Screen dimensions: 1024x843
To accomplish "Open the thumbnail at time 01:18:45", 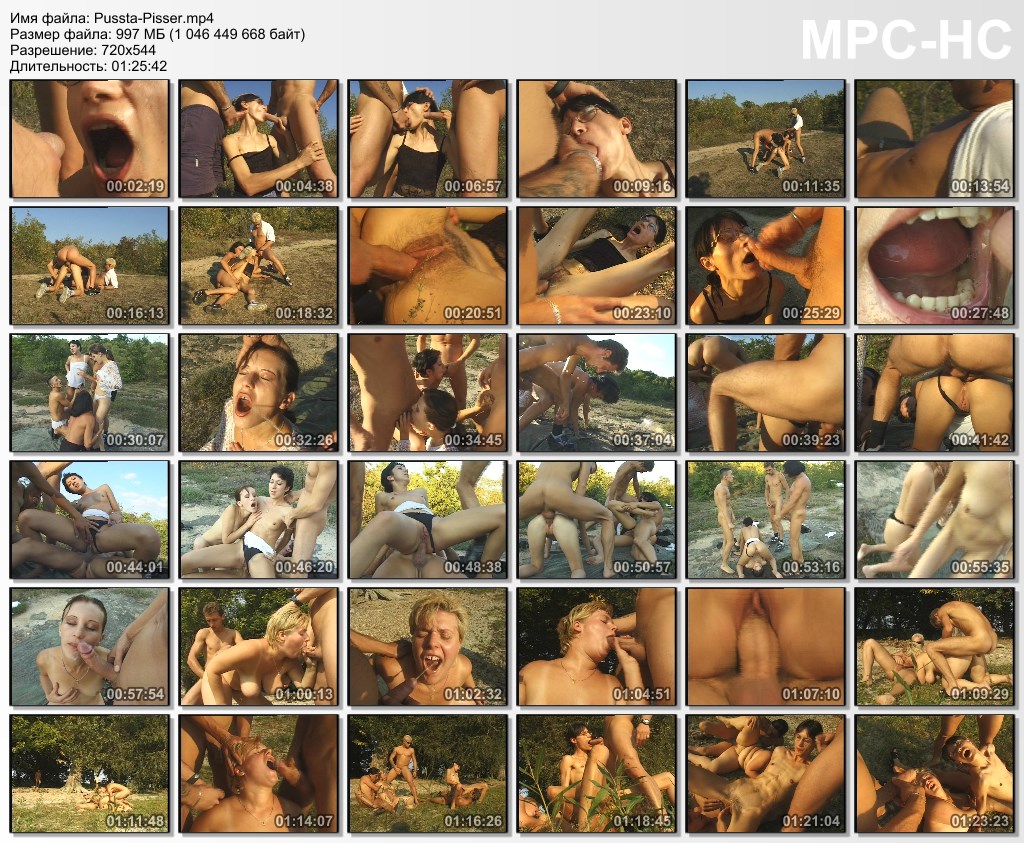I will [x=597, y=774].
